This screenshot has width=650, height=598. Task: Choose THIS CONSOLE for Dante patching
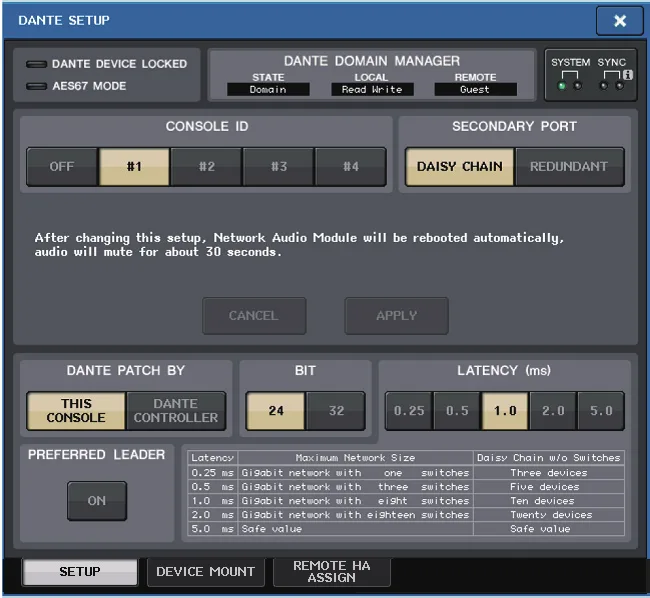(x=76, y=411)
